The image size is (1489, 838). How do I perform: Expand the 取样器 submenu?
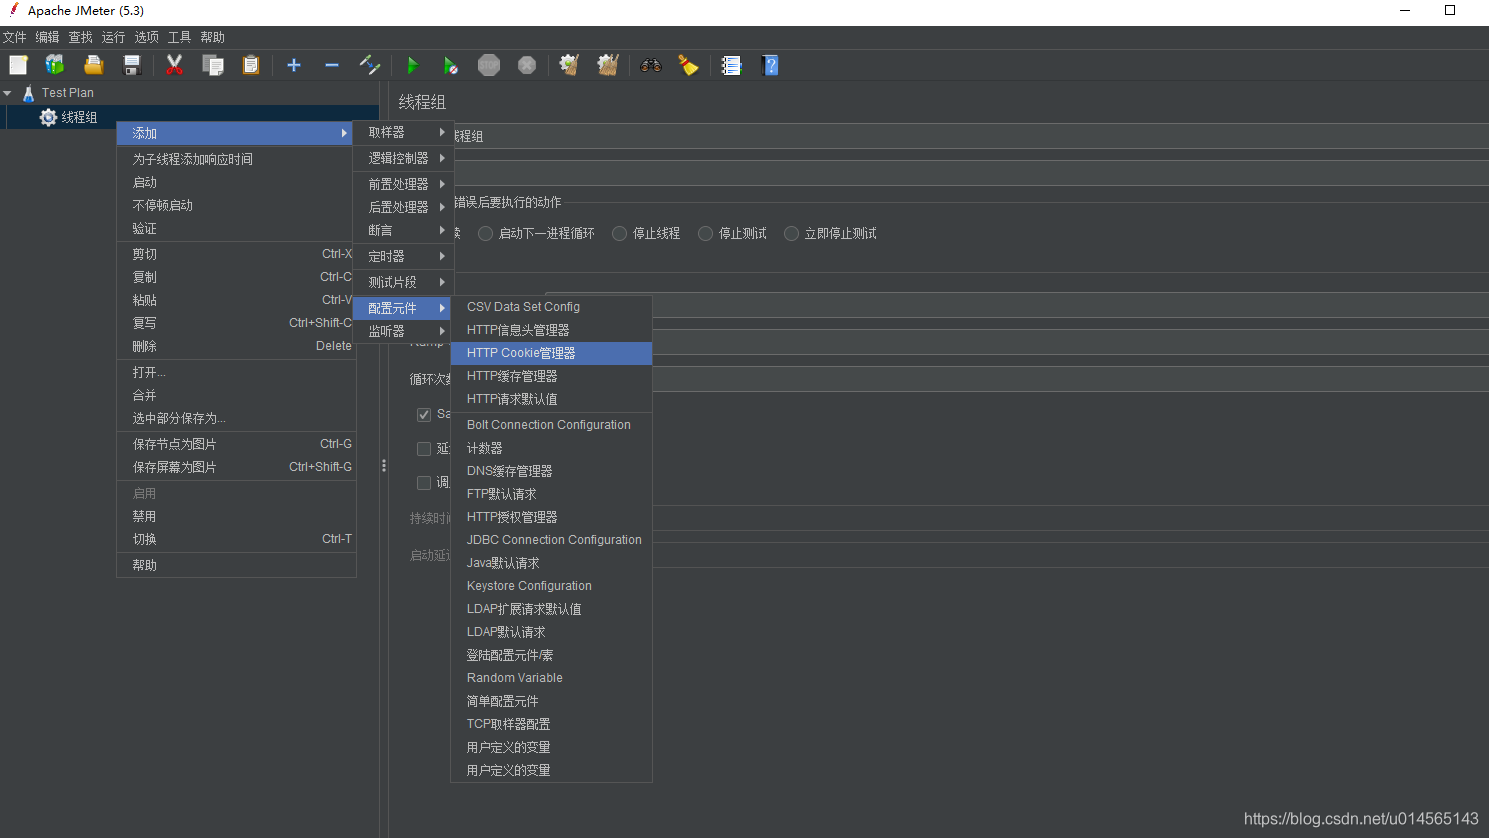[x=403, y=132]
